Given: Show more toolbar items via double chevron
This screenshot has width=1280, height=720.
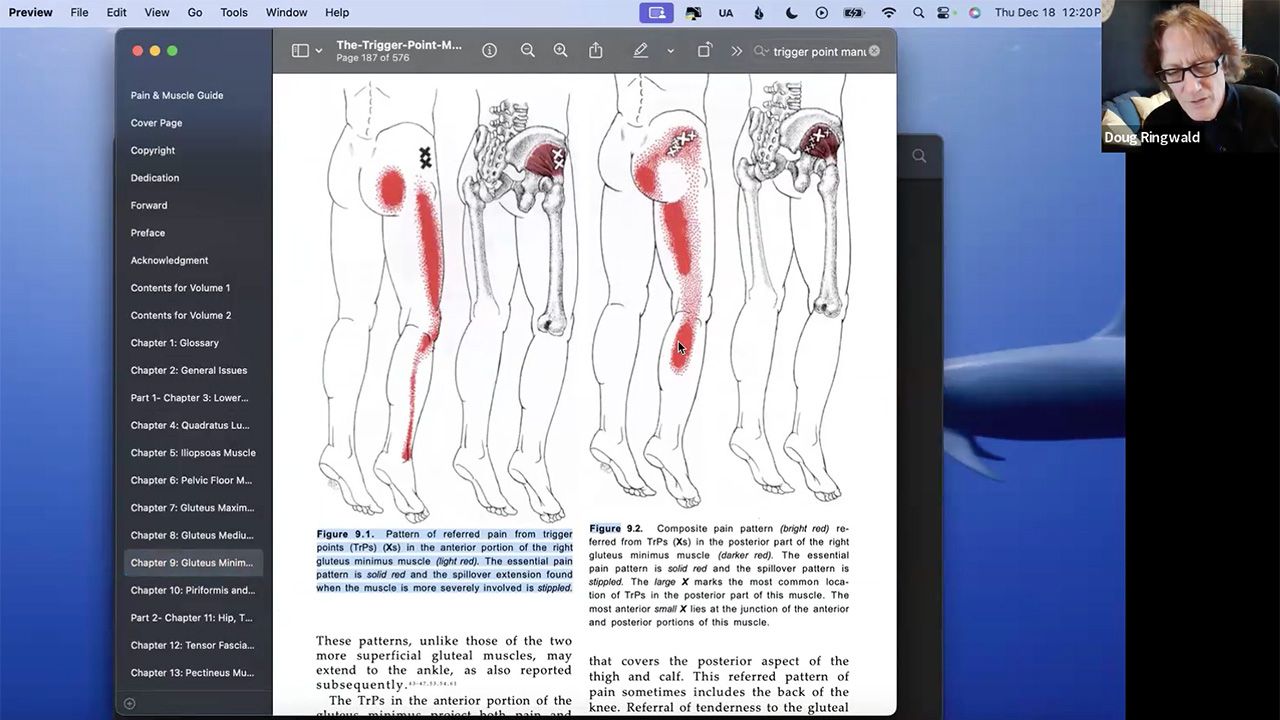Looking at the screenshot, I should pyautogui.click(x=737, y=51).
